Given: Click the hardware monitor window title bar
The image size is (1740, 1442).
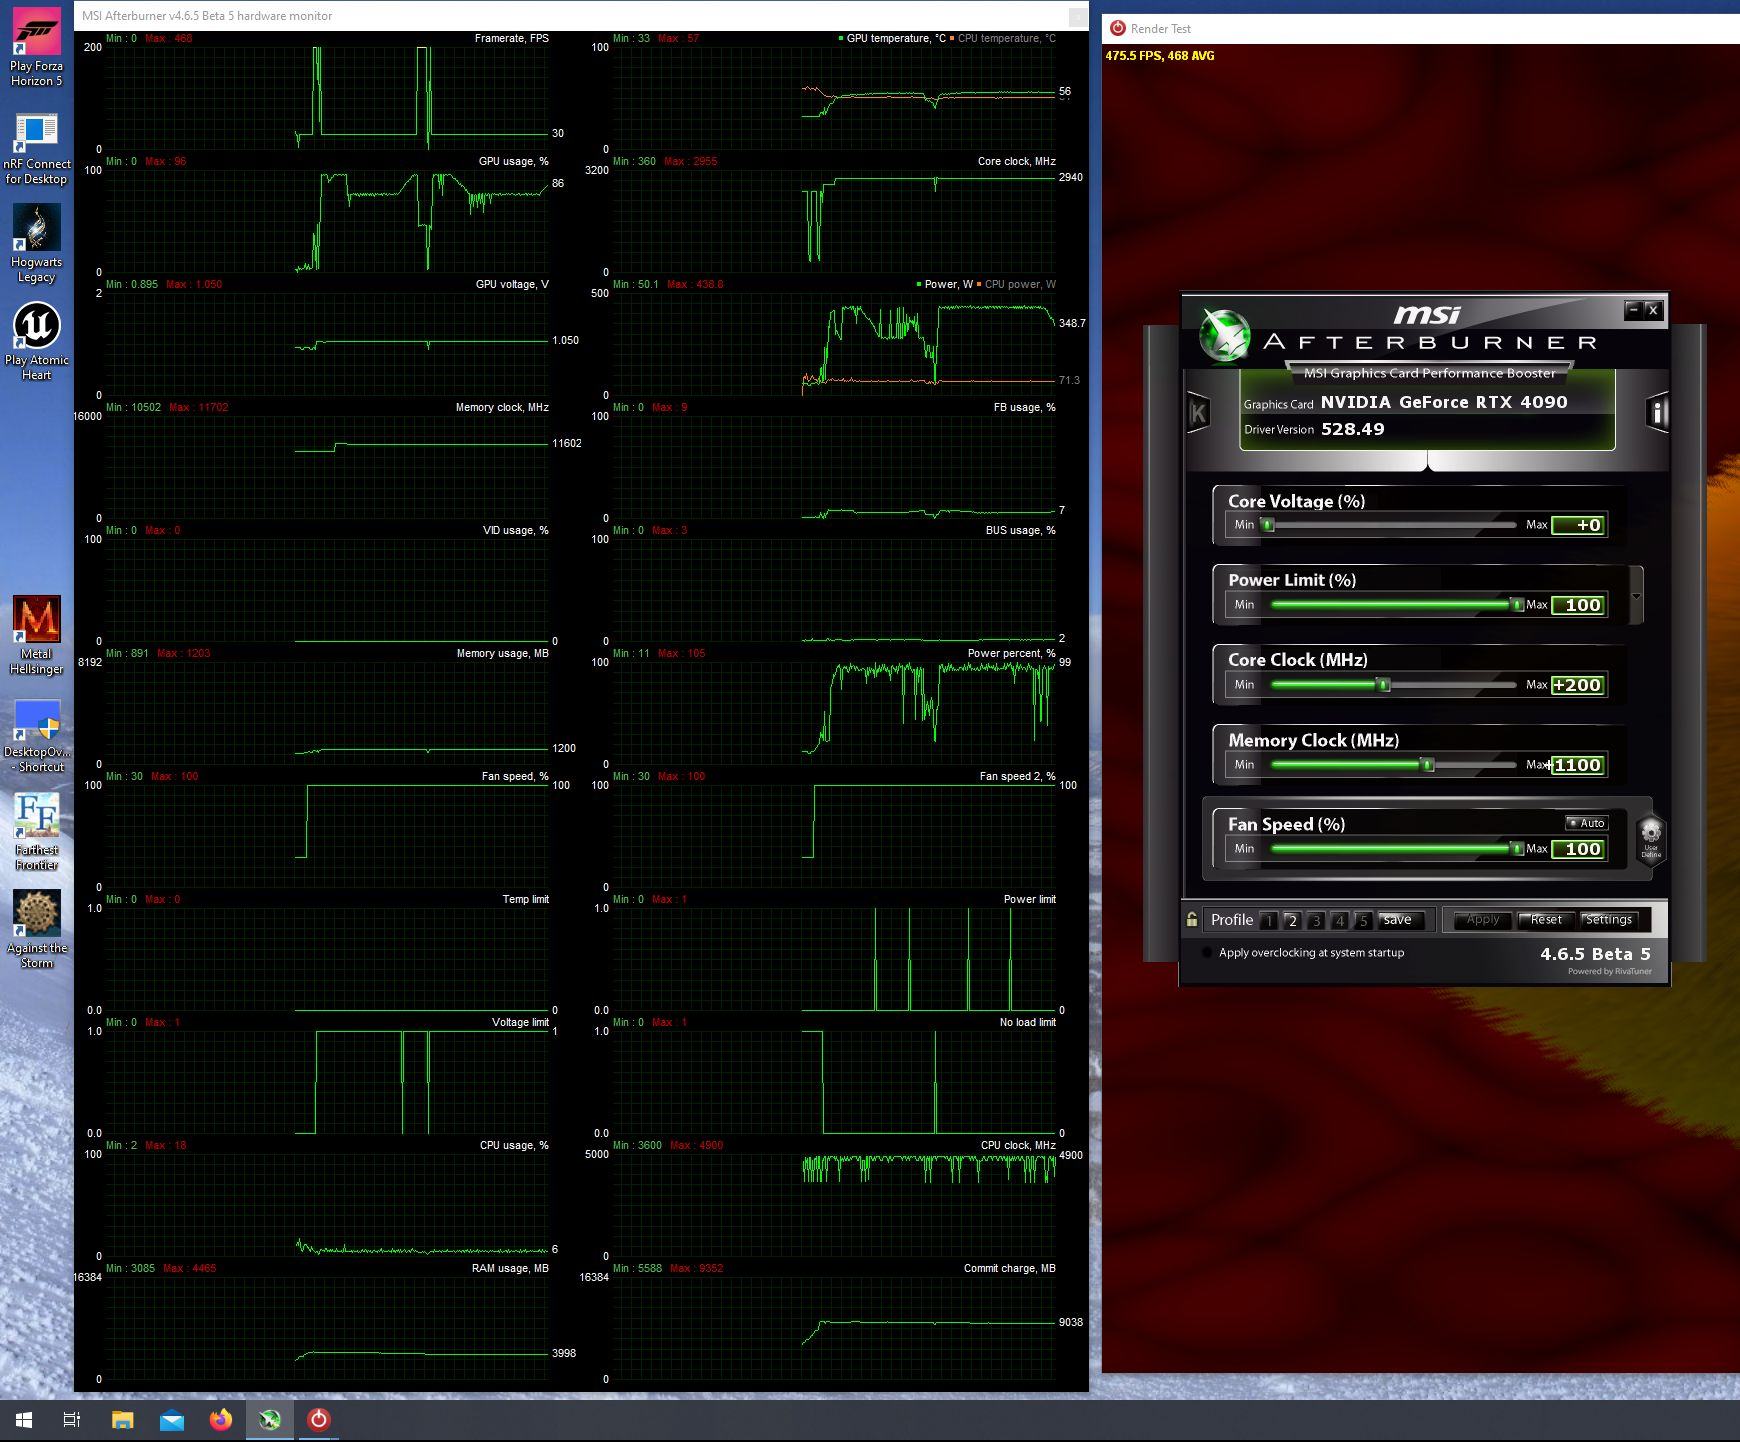Looking at the screenshot, I should tap(580, 16).
